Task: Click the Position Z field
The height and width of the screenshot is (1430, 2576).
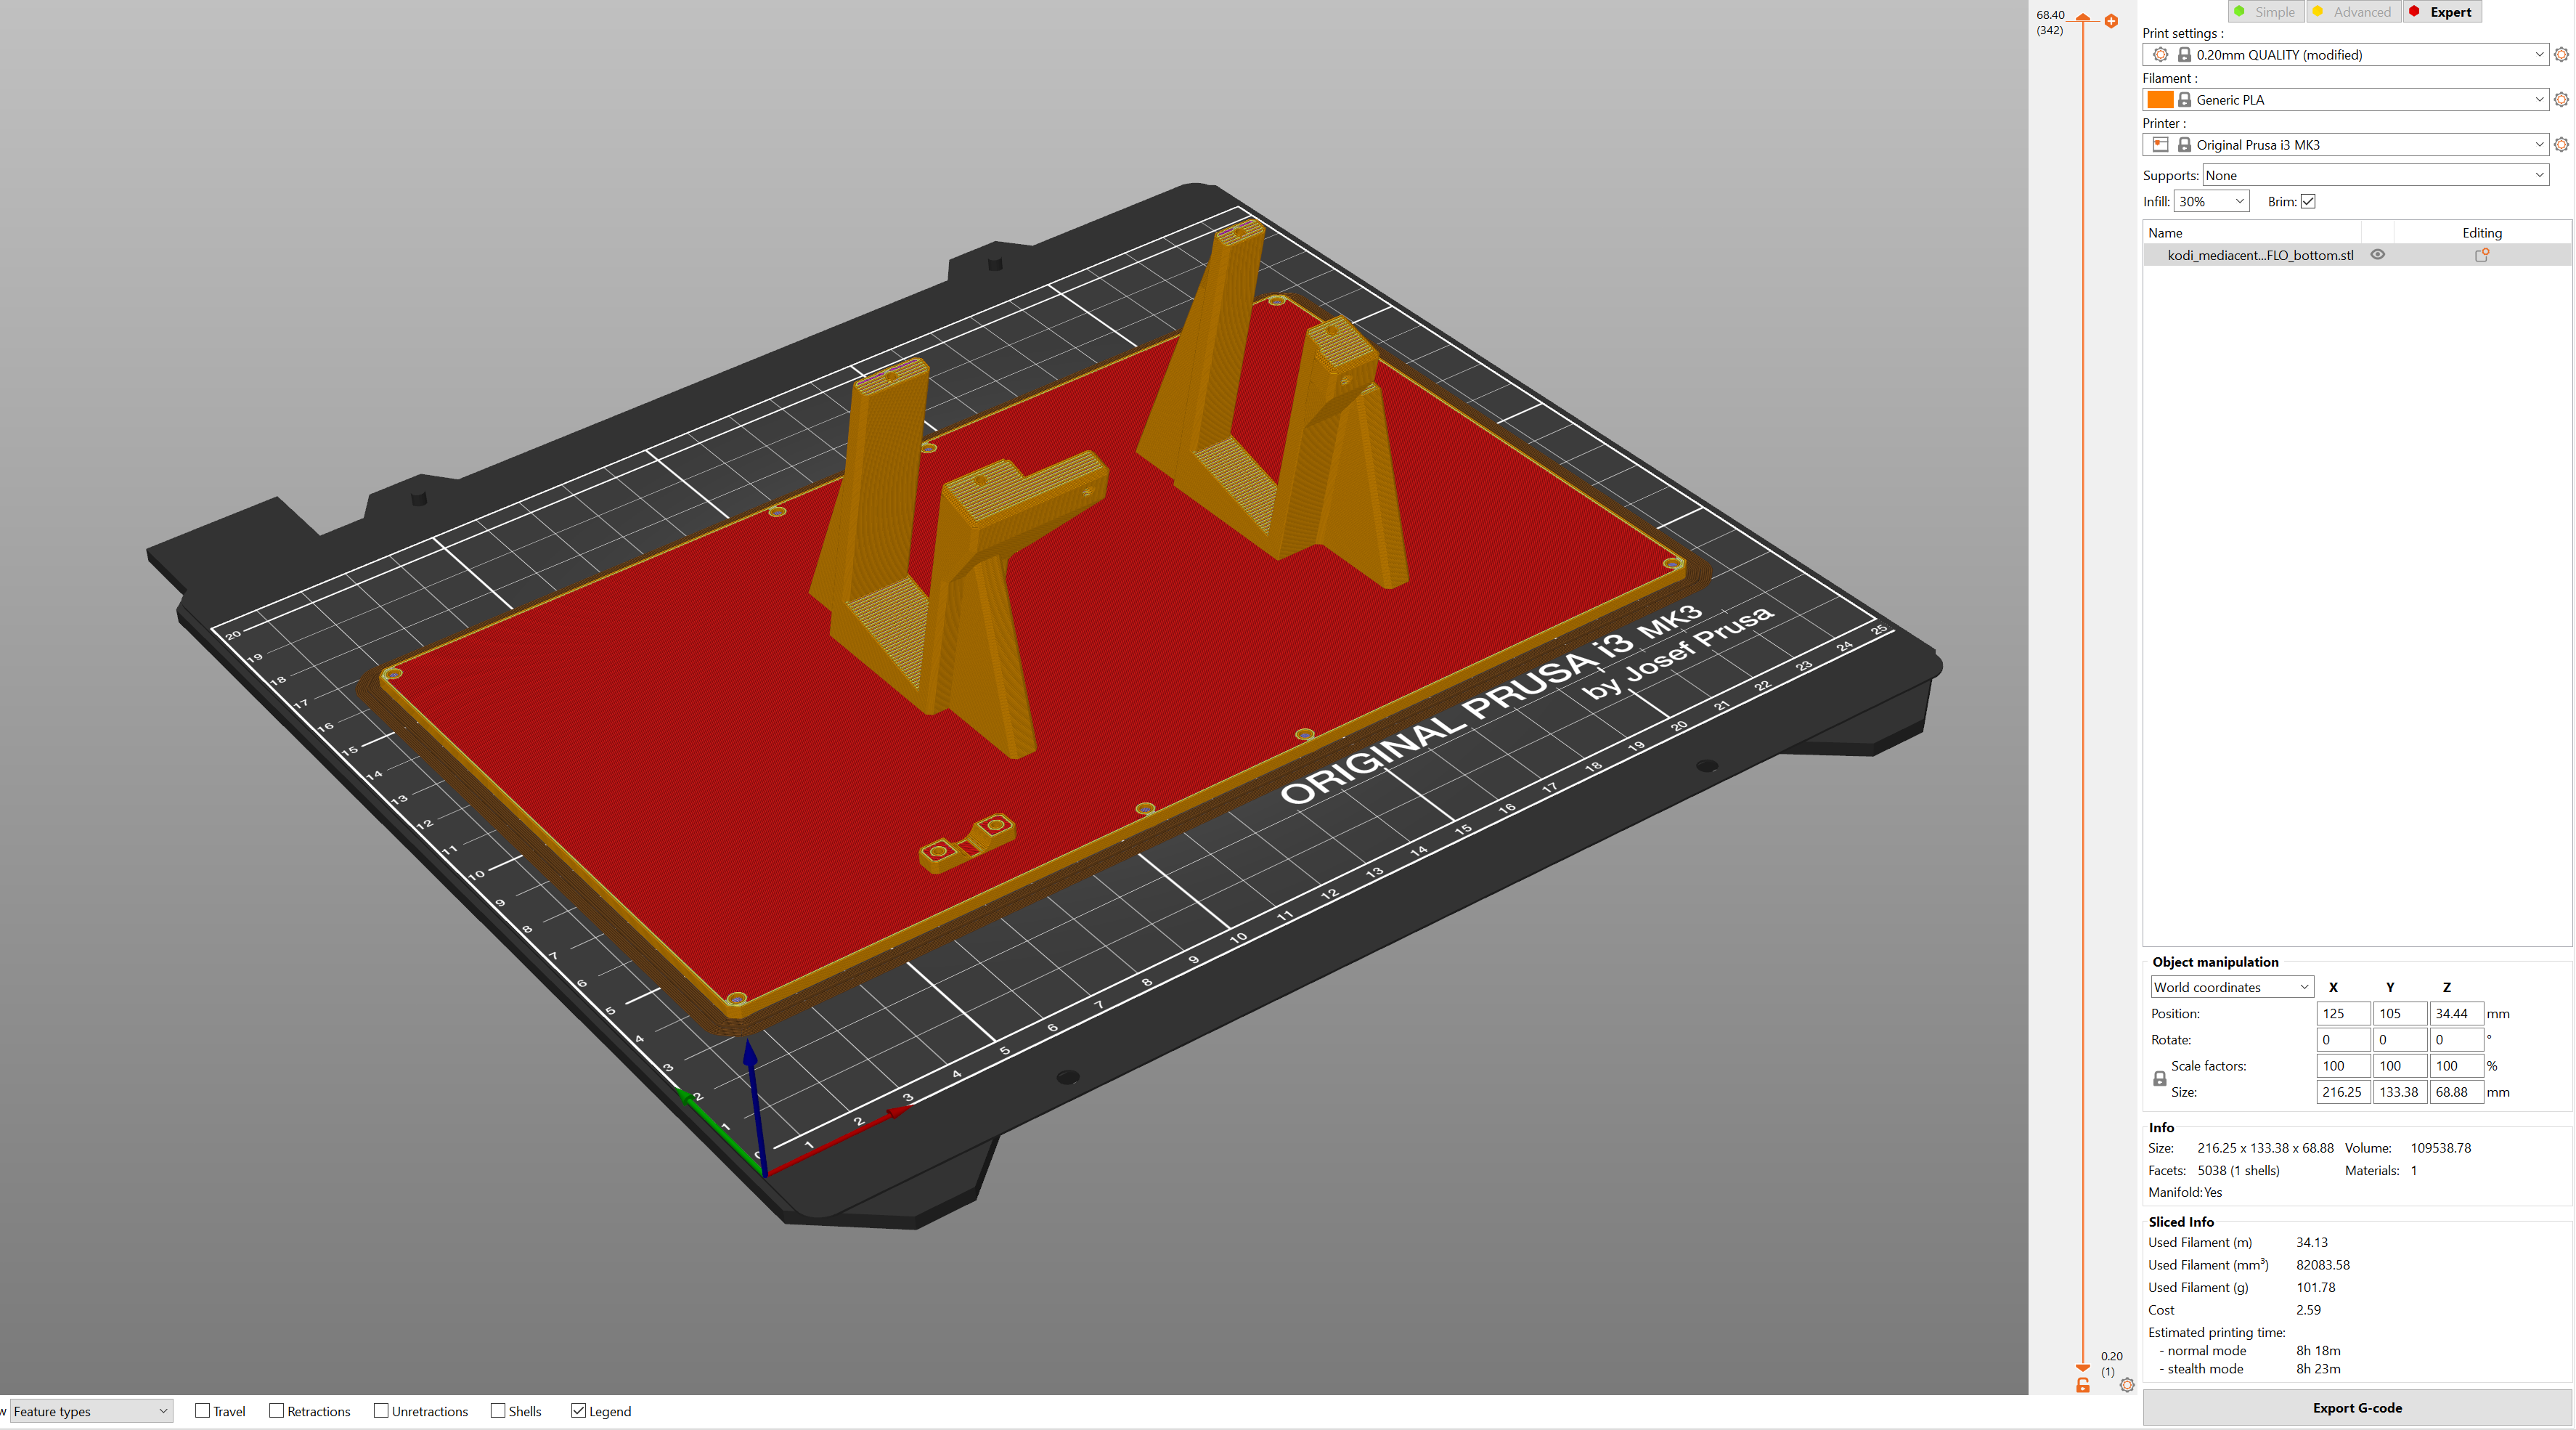Action: coord(2456,1014)
